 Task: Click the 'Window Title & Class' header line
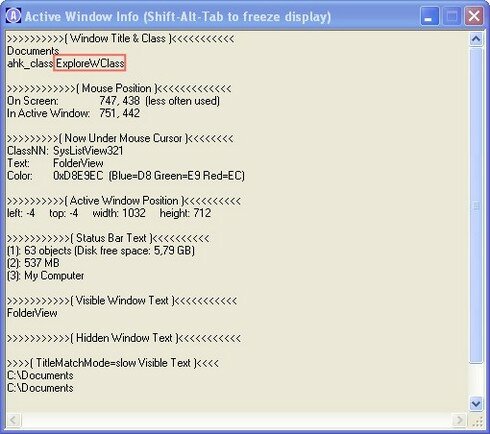(x=120, y=39)
